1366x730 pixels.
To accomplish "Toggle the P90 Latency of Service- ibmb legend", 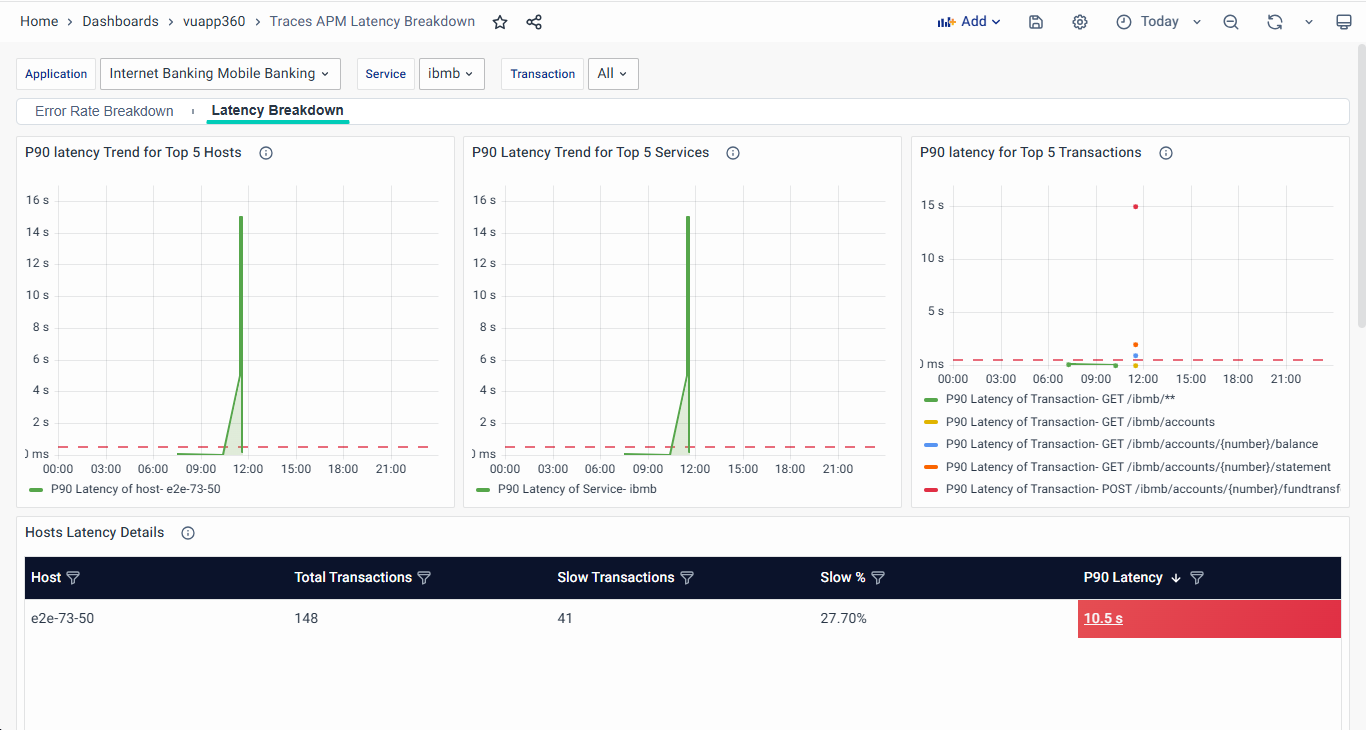I will coord(576,489).
